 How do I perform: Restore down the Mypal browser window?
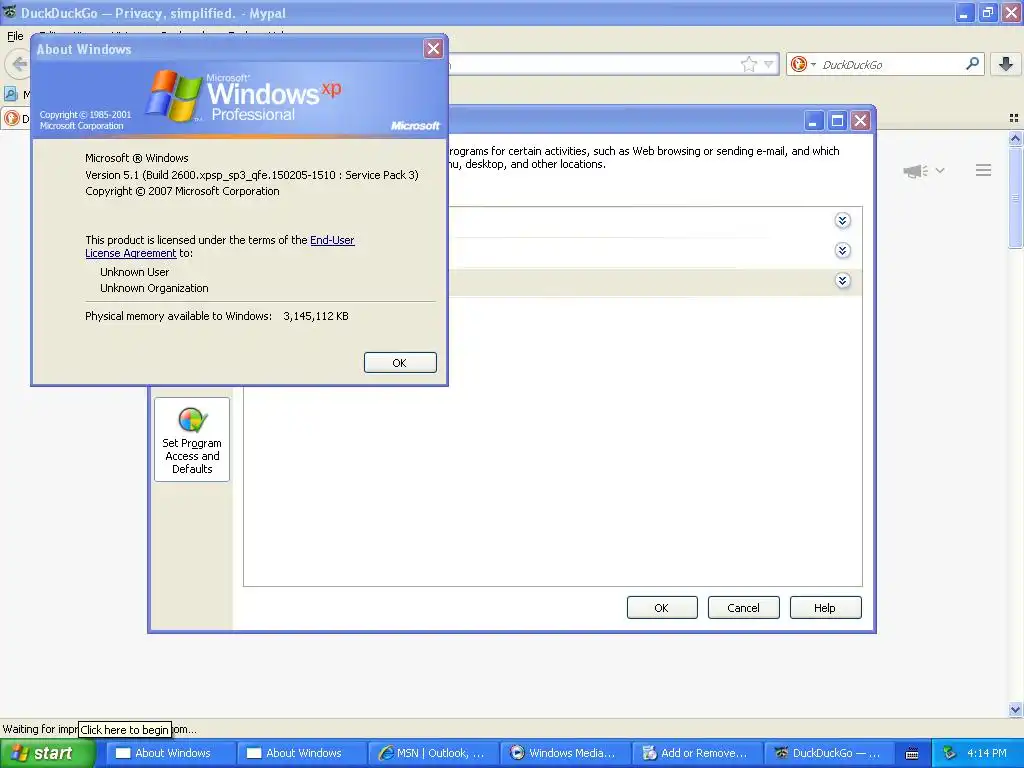[988, 12]
